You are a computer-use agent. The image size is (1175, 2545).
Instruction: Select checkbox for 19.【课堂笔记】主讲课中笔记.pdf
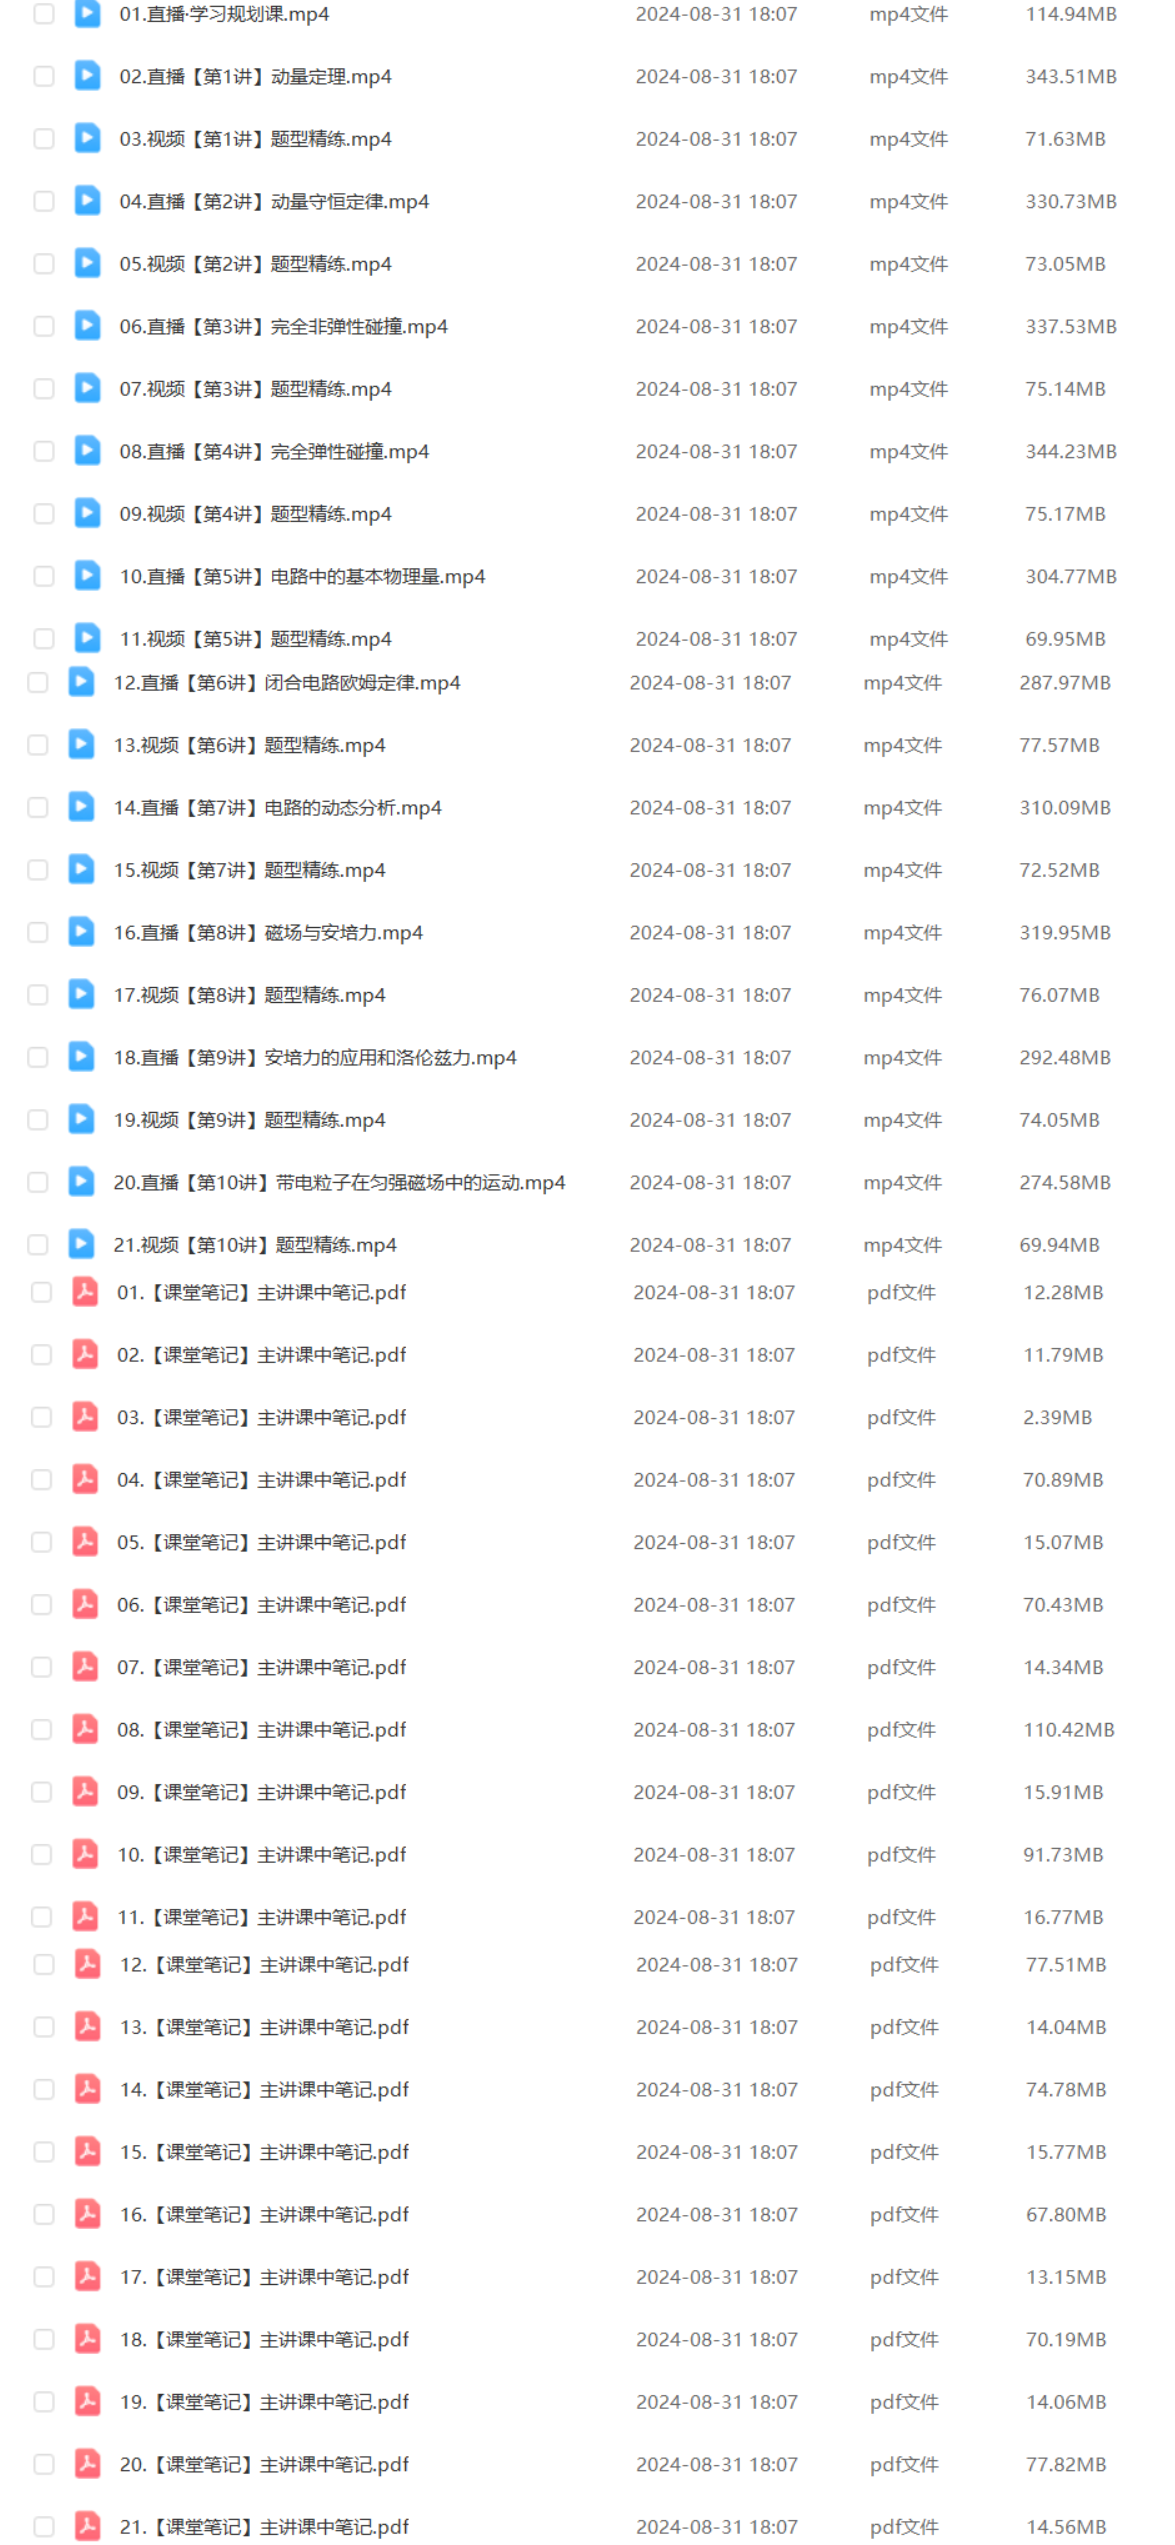(44, 2401)
